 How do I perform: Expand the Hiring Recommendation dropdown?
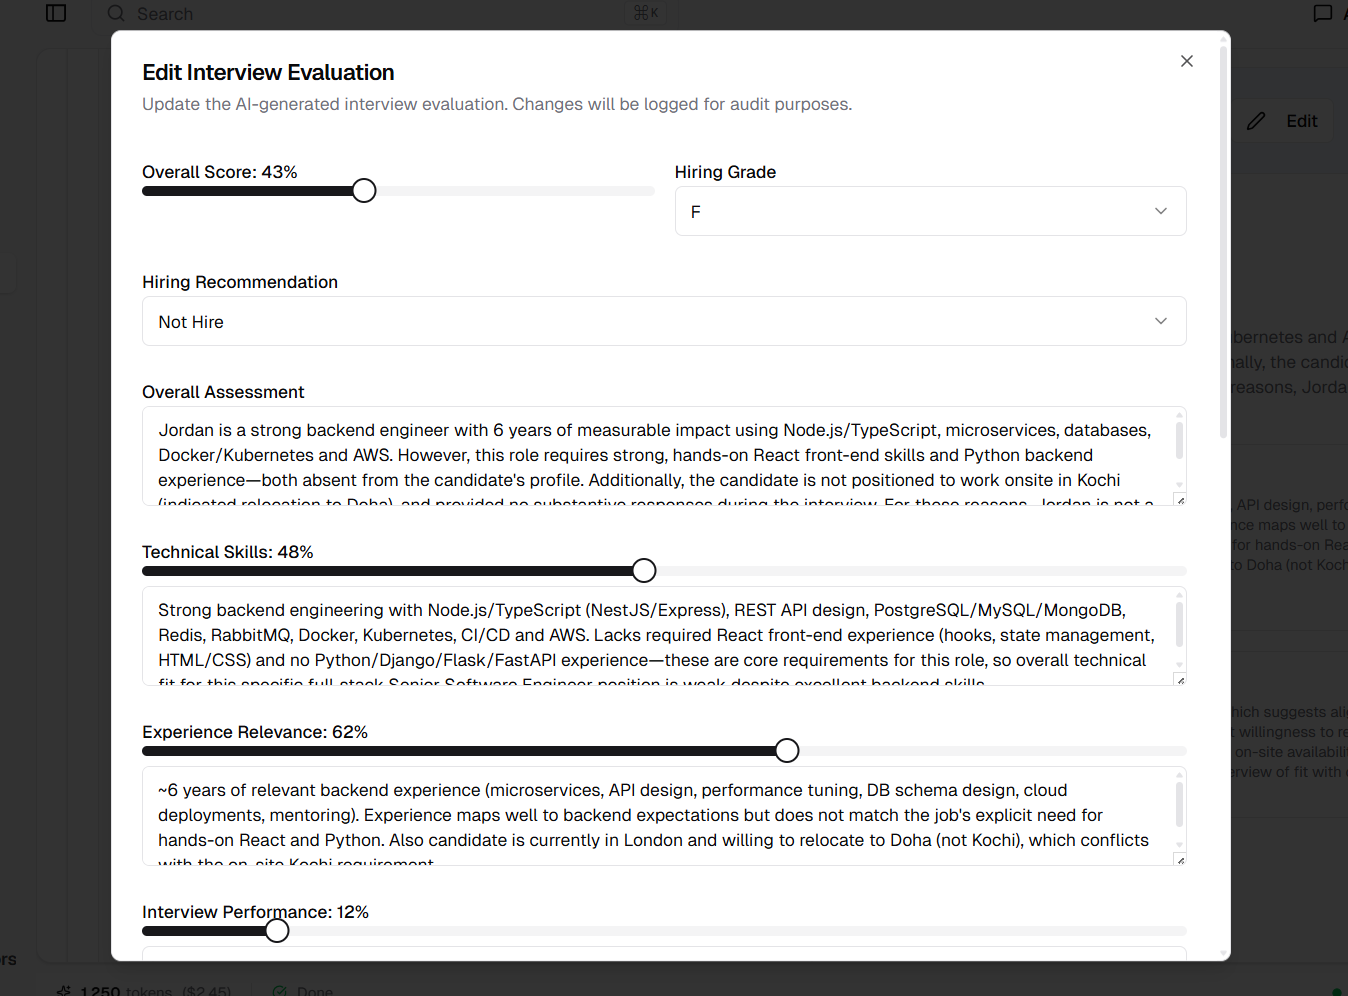pos(663,321)
